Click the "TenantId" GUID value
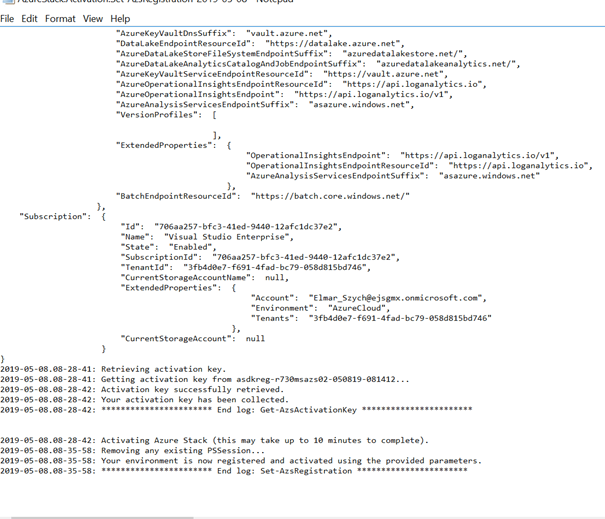The image size is (605, 519). click(275, 267)
